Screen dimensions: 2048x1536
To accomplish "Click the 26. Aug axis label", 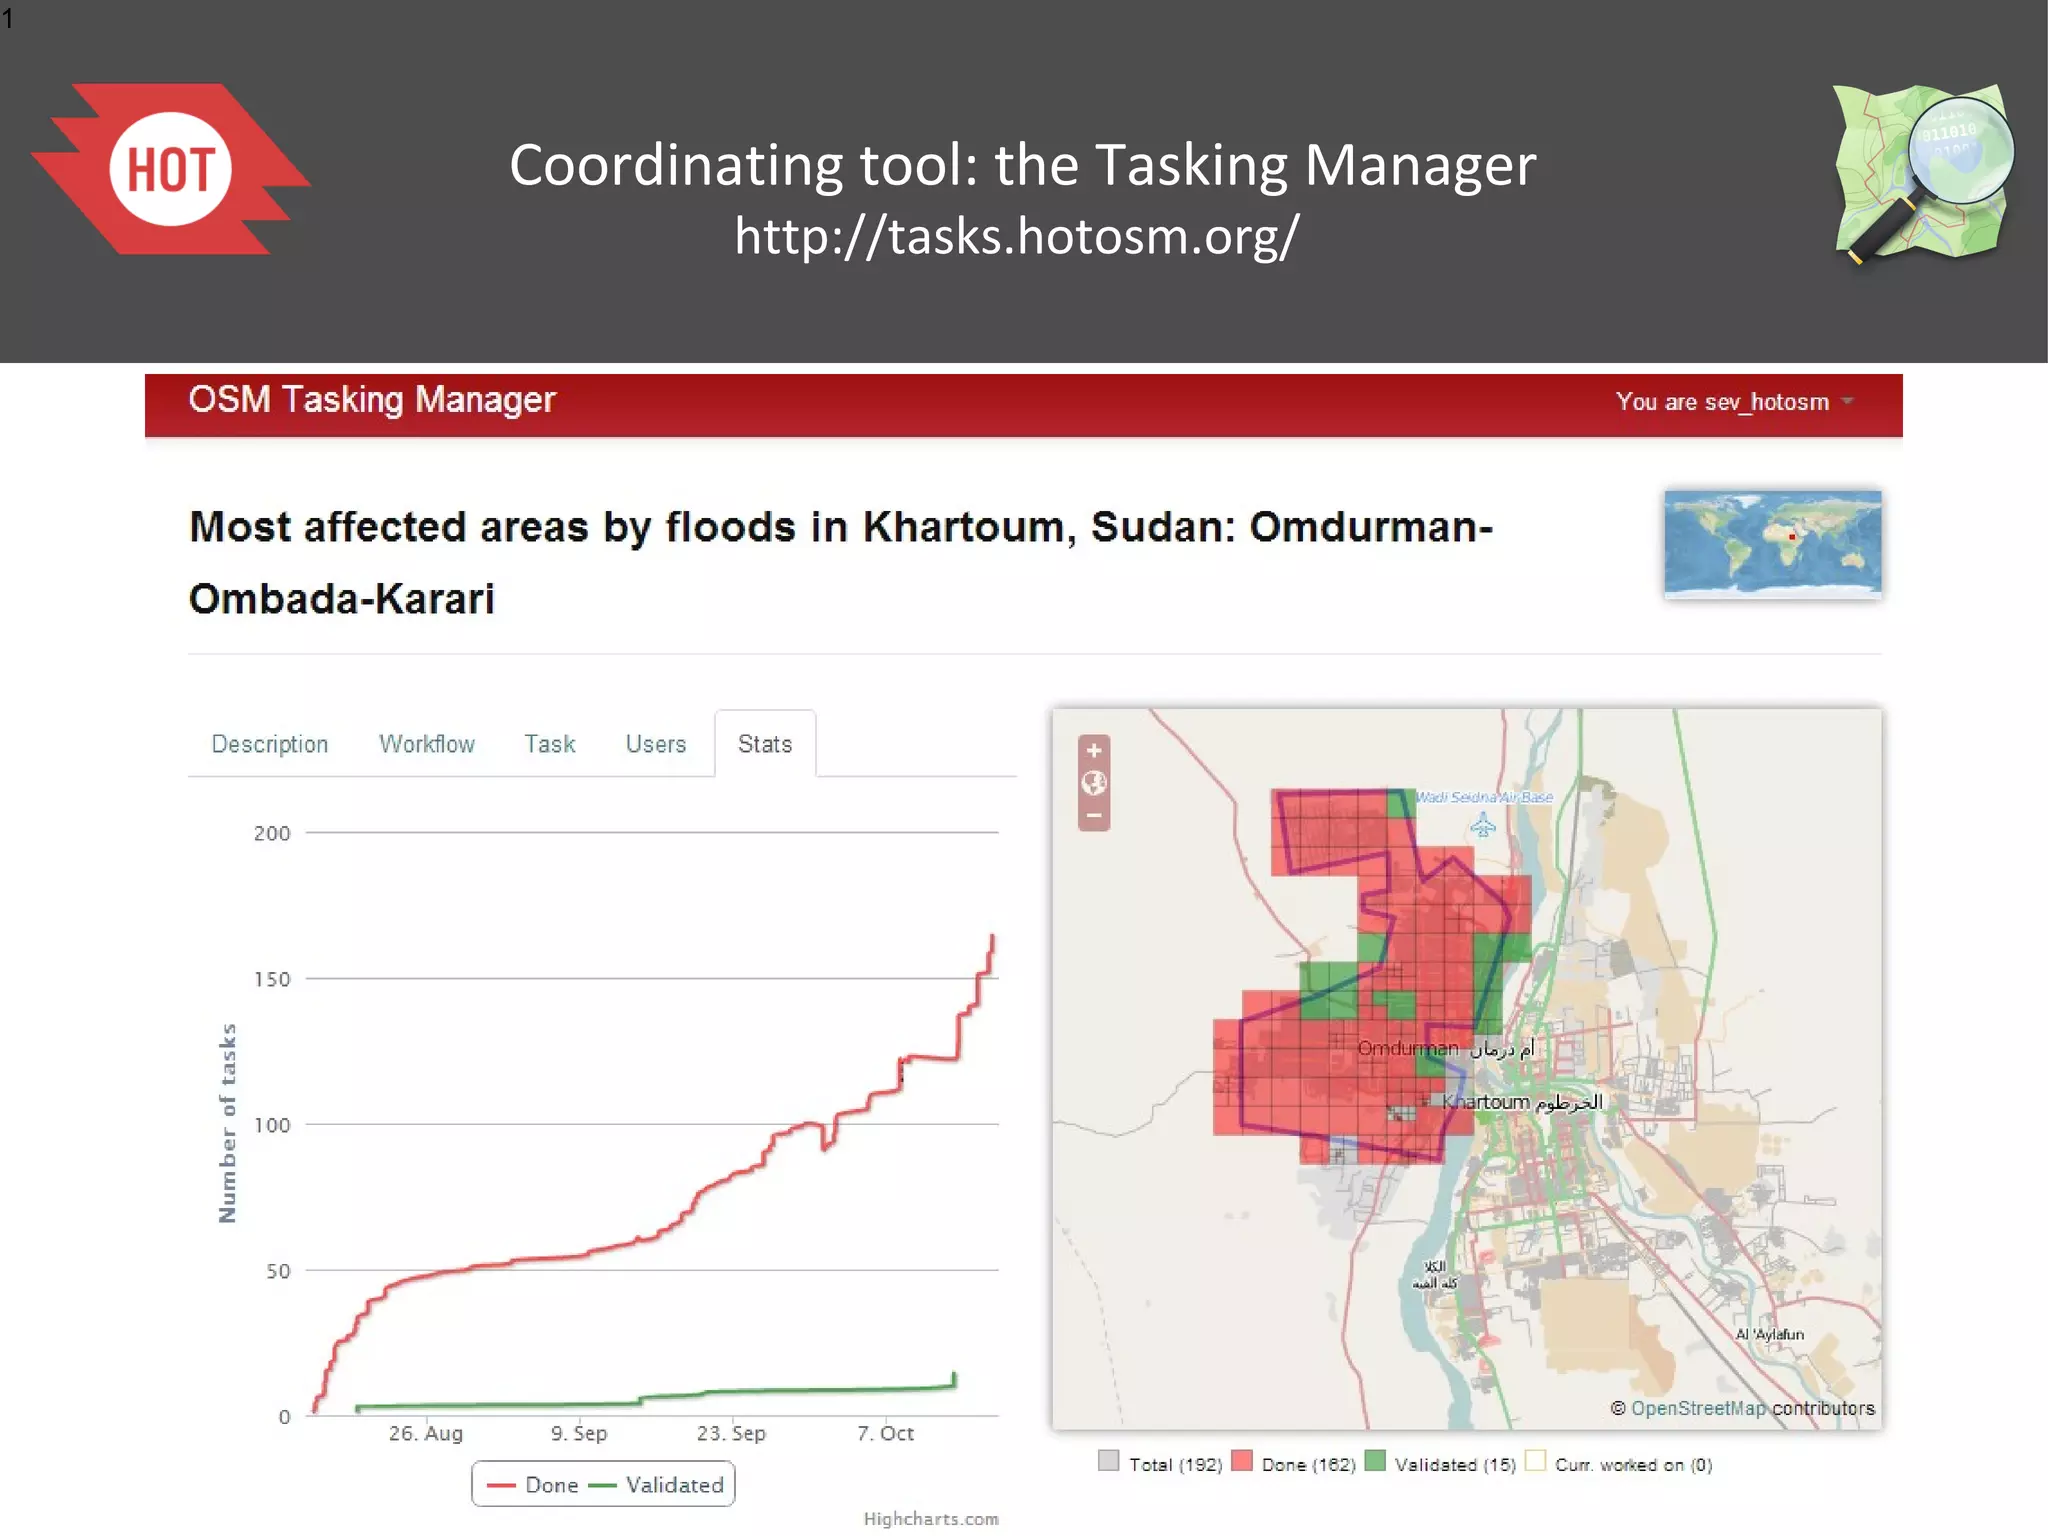I will [426, 1433].
